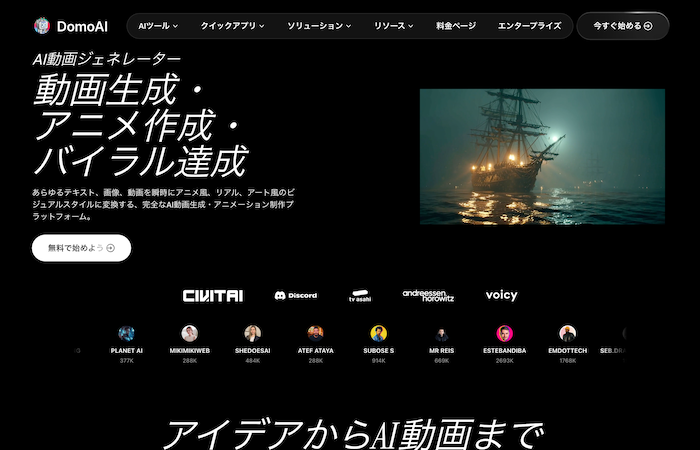Viewport: 700px width, 450px height.
Task: Select the SUBOSE S avatar
Action: pyautogui.click(x=379, y=334)
